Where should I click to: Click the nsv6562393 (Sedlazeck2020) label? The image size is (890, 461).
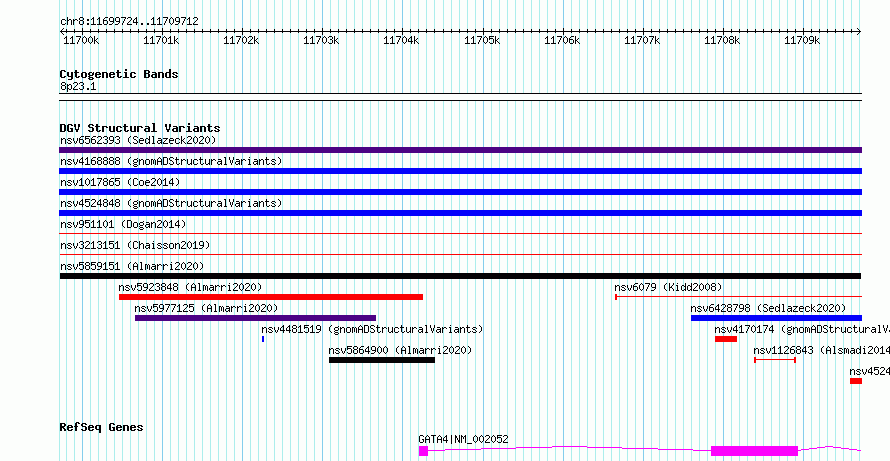pyautogui.click(x=138, y=140)
